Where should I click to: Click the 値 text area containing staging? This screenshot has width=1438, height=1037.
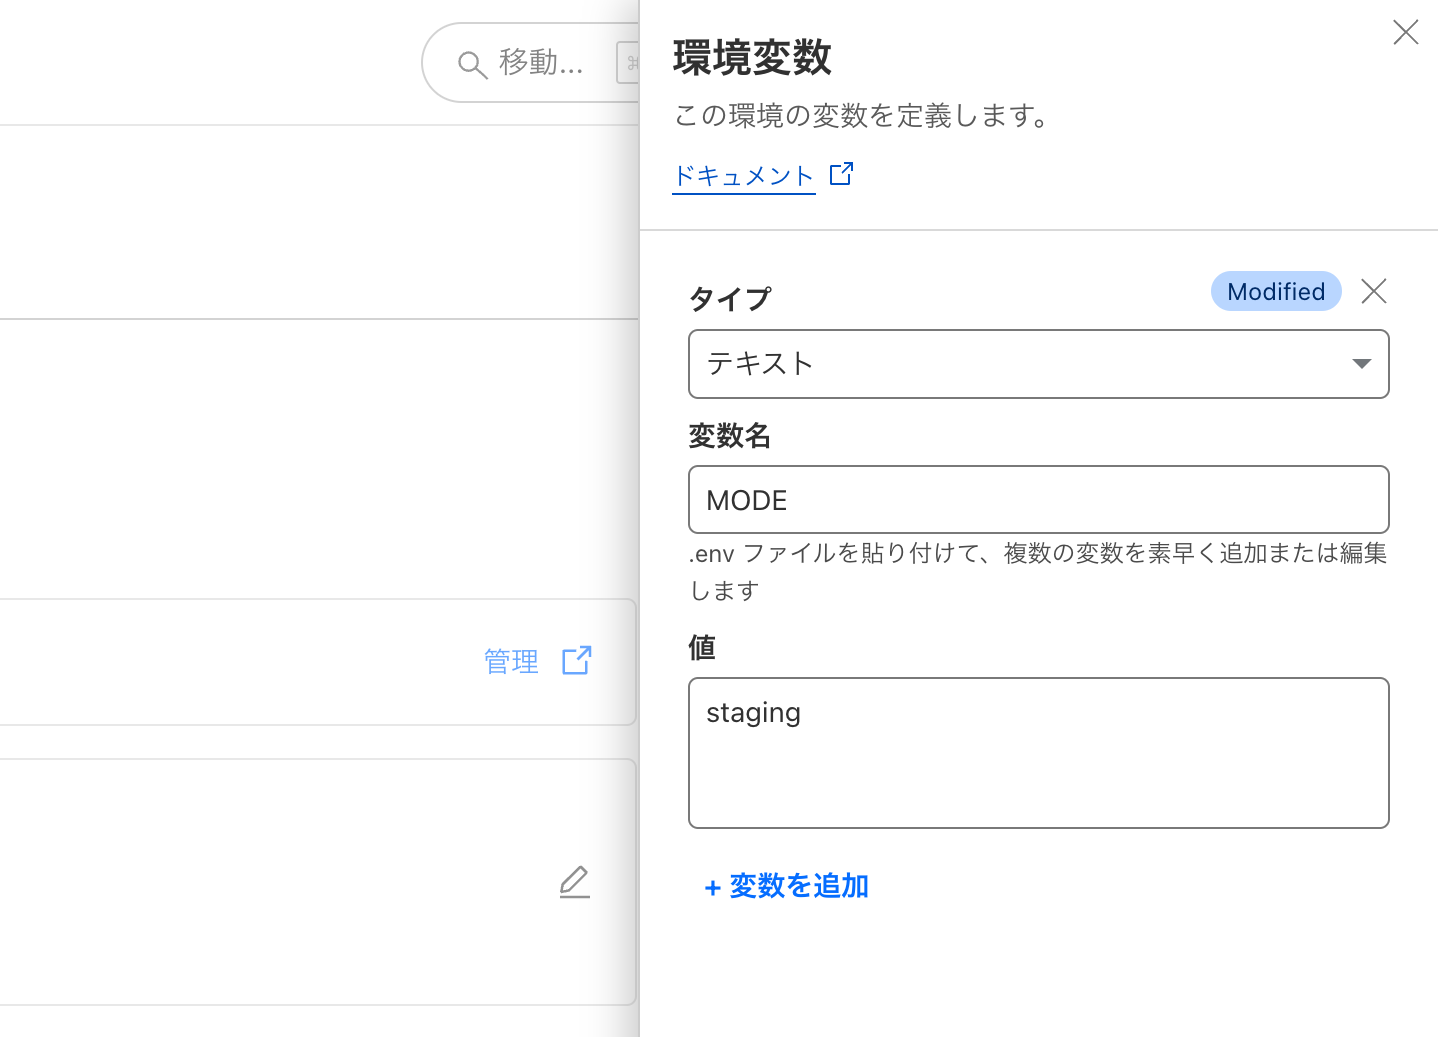1039,753
